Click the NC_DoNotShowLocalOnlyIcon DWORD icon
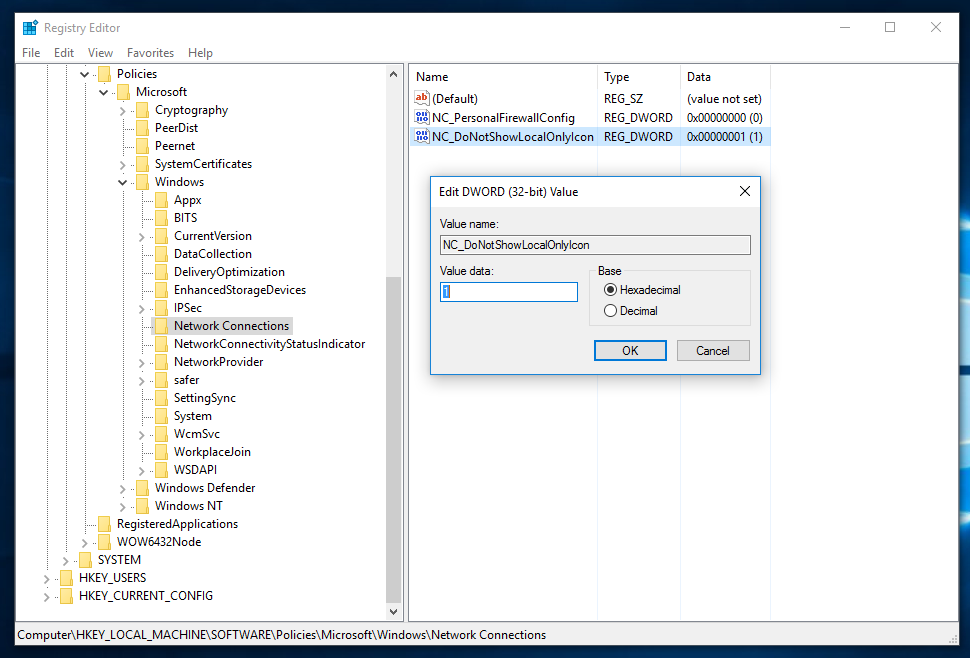 point(421,137)
